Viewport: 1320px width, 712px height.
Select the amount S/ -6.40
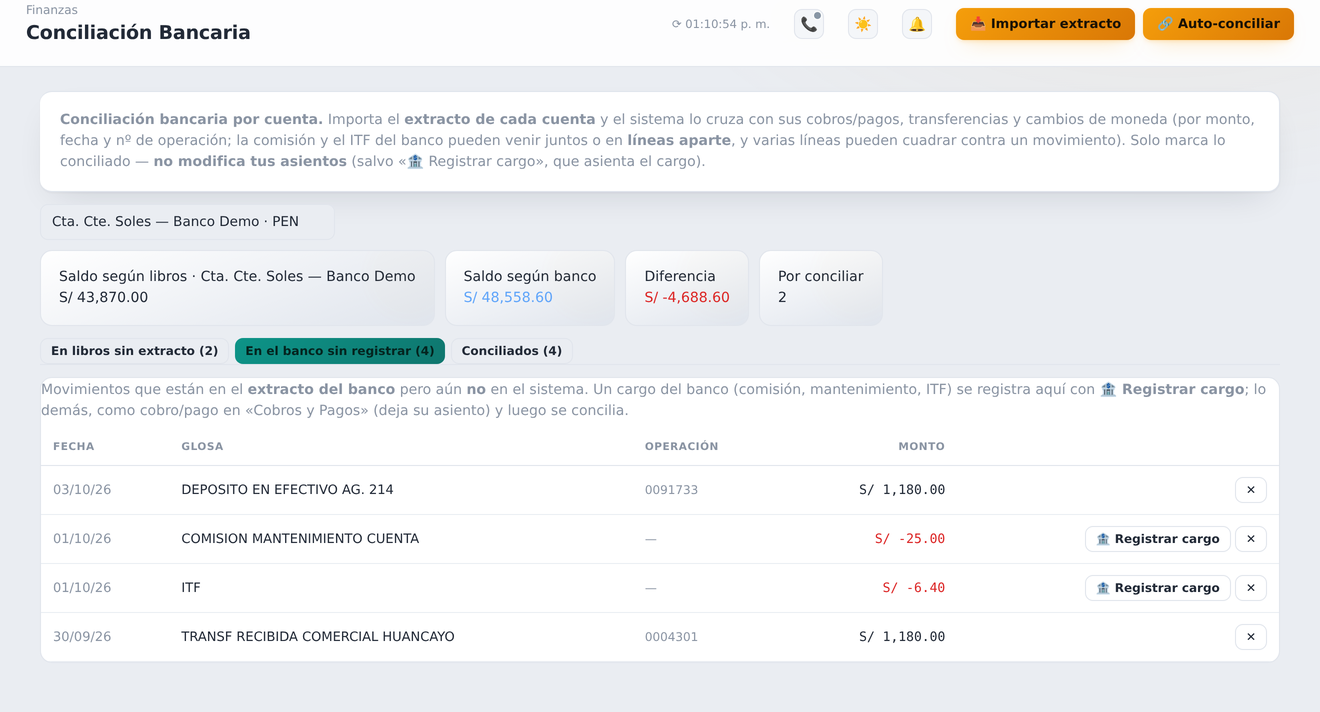914,588
